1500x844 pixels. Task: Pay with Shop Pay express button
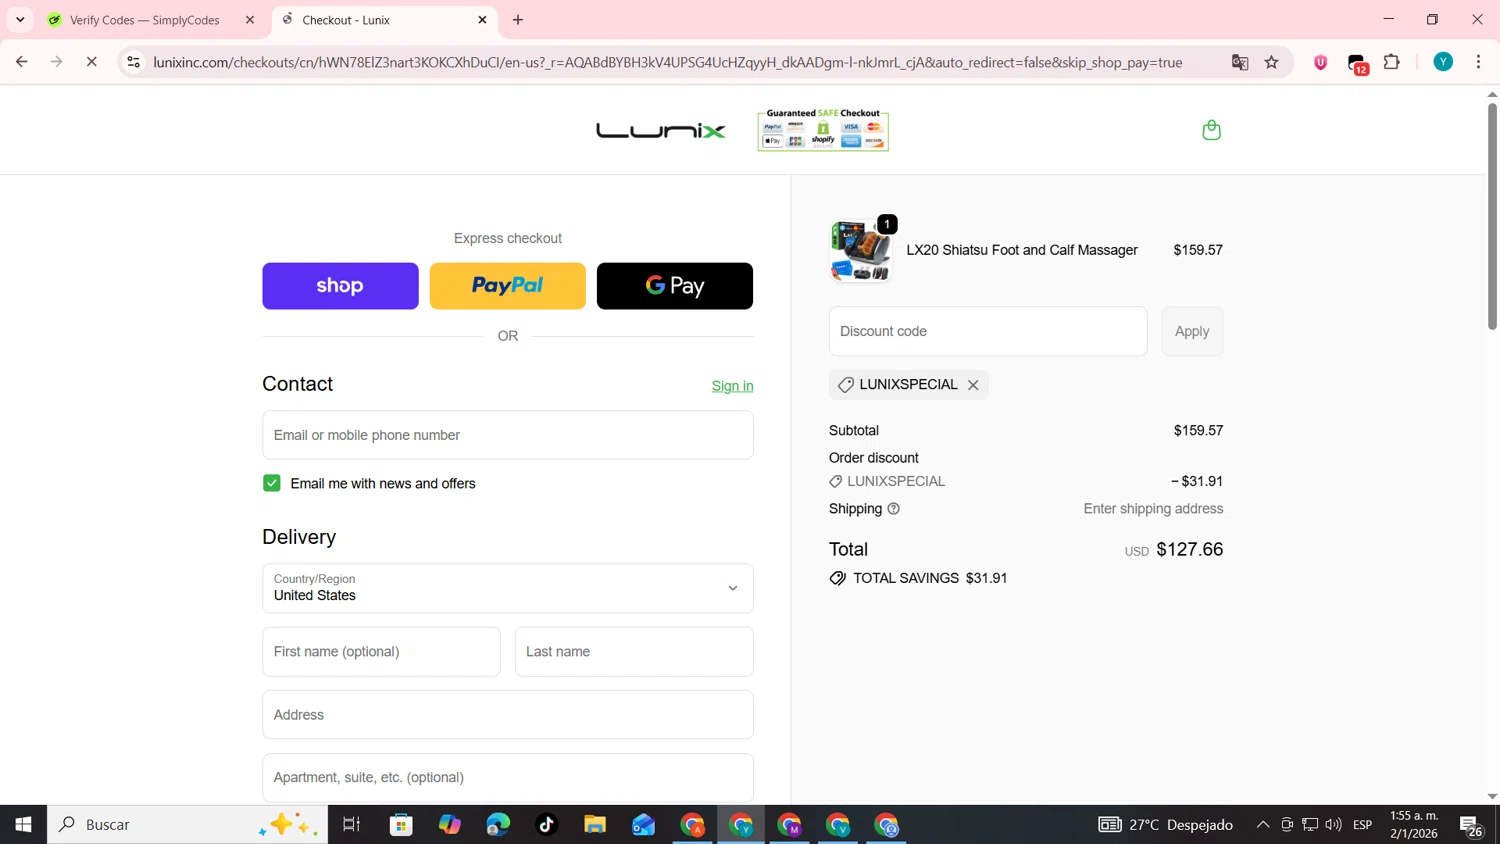point(340,286)
